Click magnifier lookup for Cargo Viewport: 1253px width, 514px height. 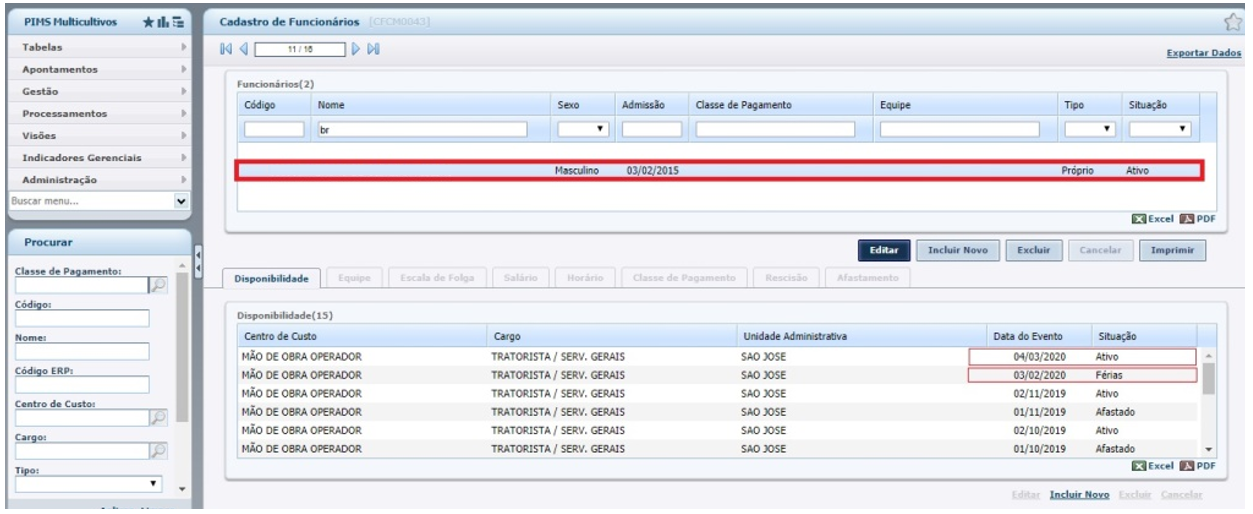160,452
